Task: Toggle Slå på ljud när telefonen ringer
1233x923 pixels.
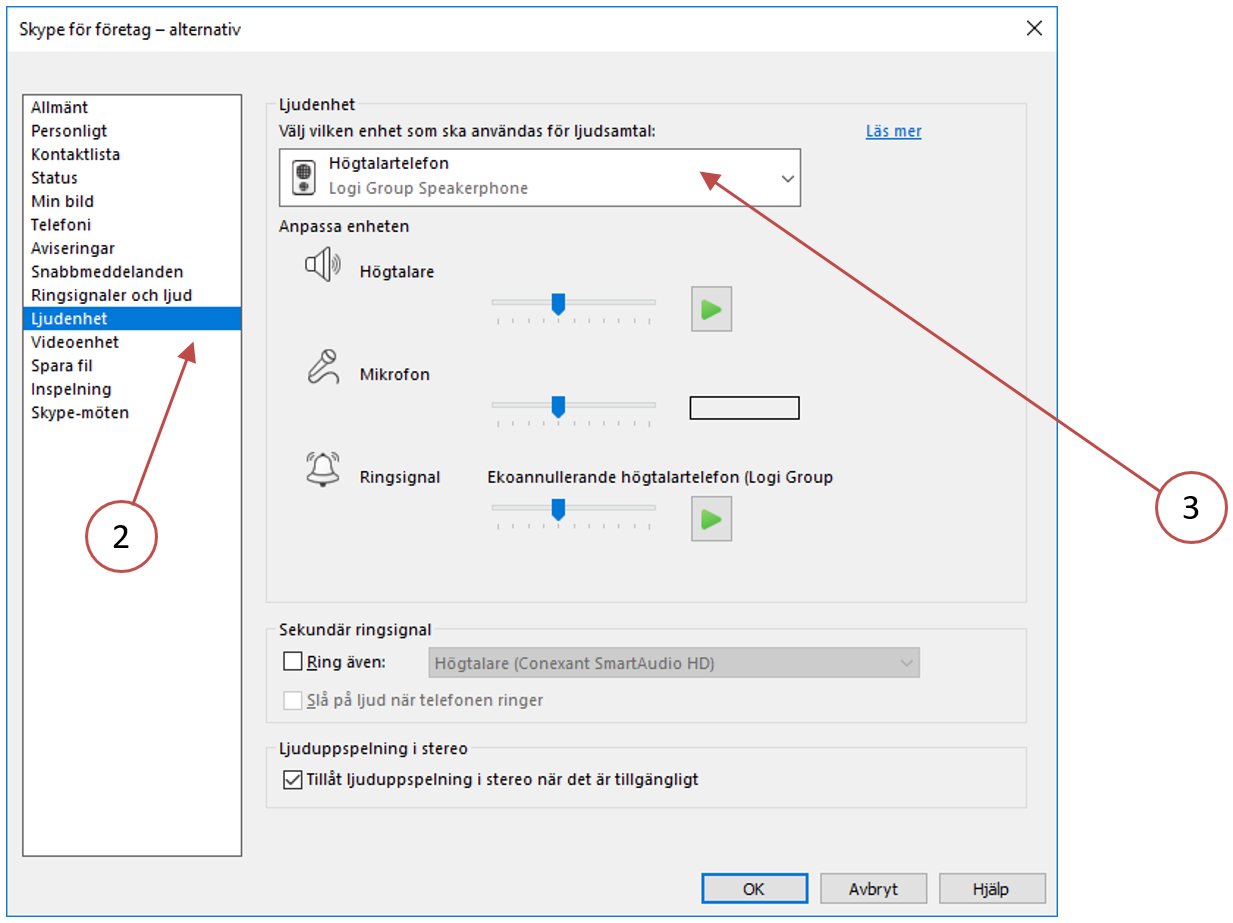Action: tap(293, 700)
